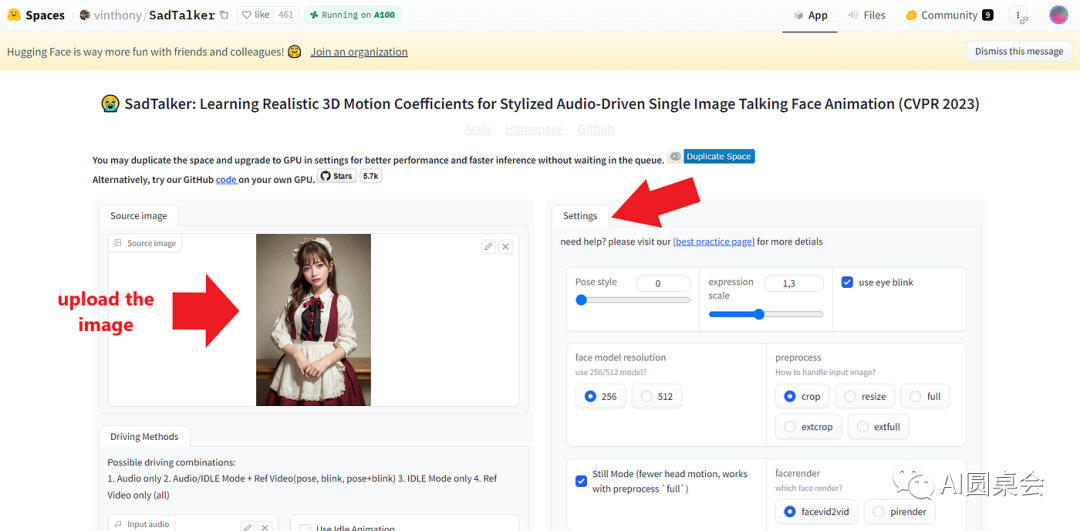
Task: Toggle the Use Idle Animation checkbox
Action: 305,528
